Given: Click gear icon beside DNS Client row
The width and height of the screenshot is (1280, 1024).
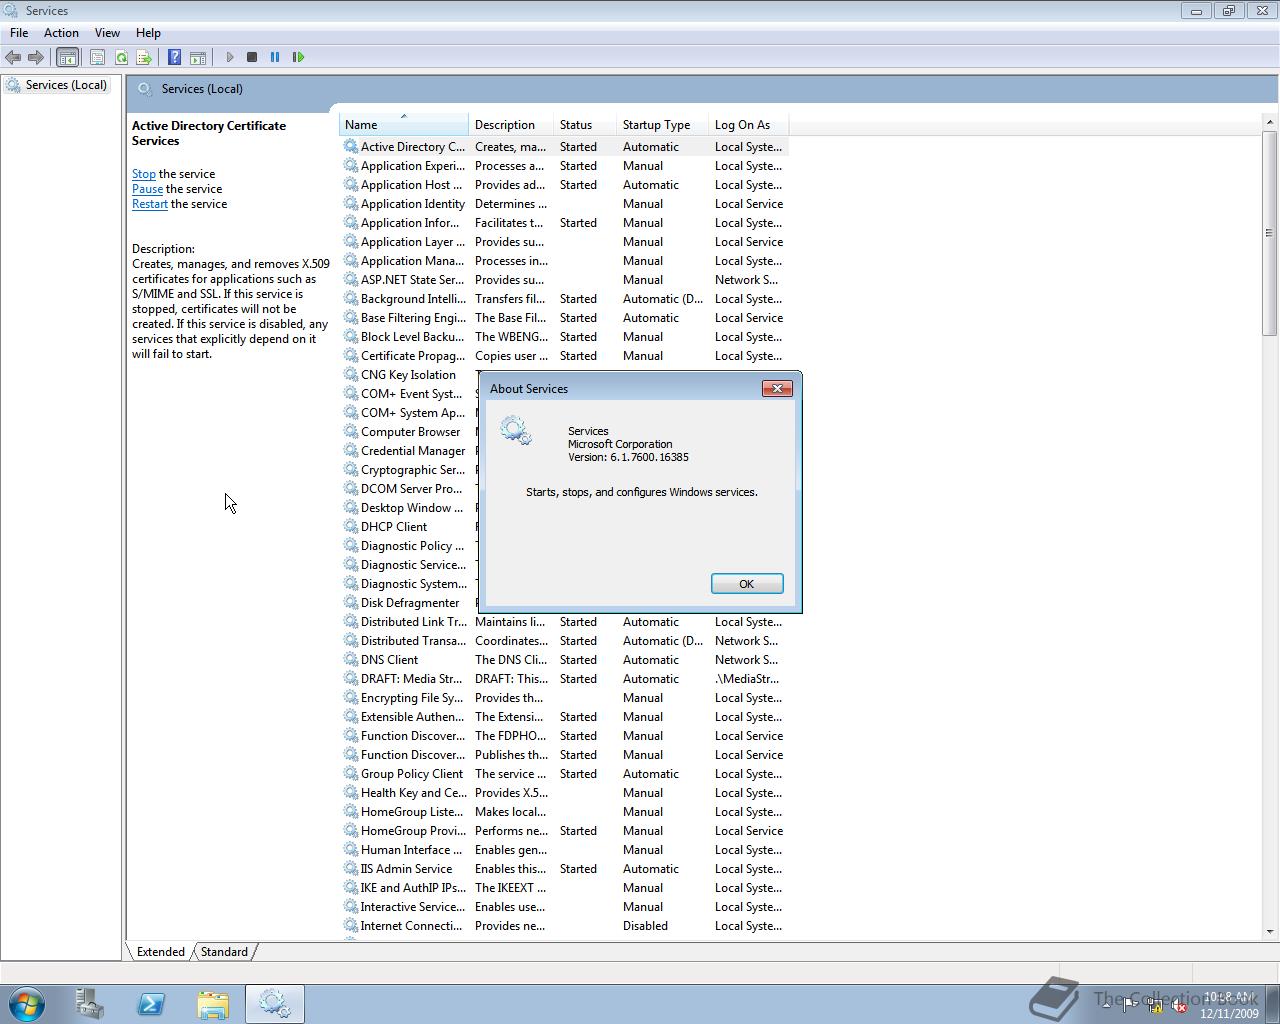Looking at the screenshot, I should 351,659.
